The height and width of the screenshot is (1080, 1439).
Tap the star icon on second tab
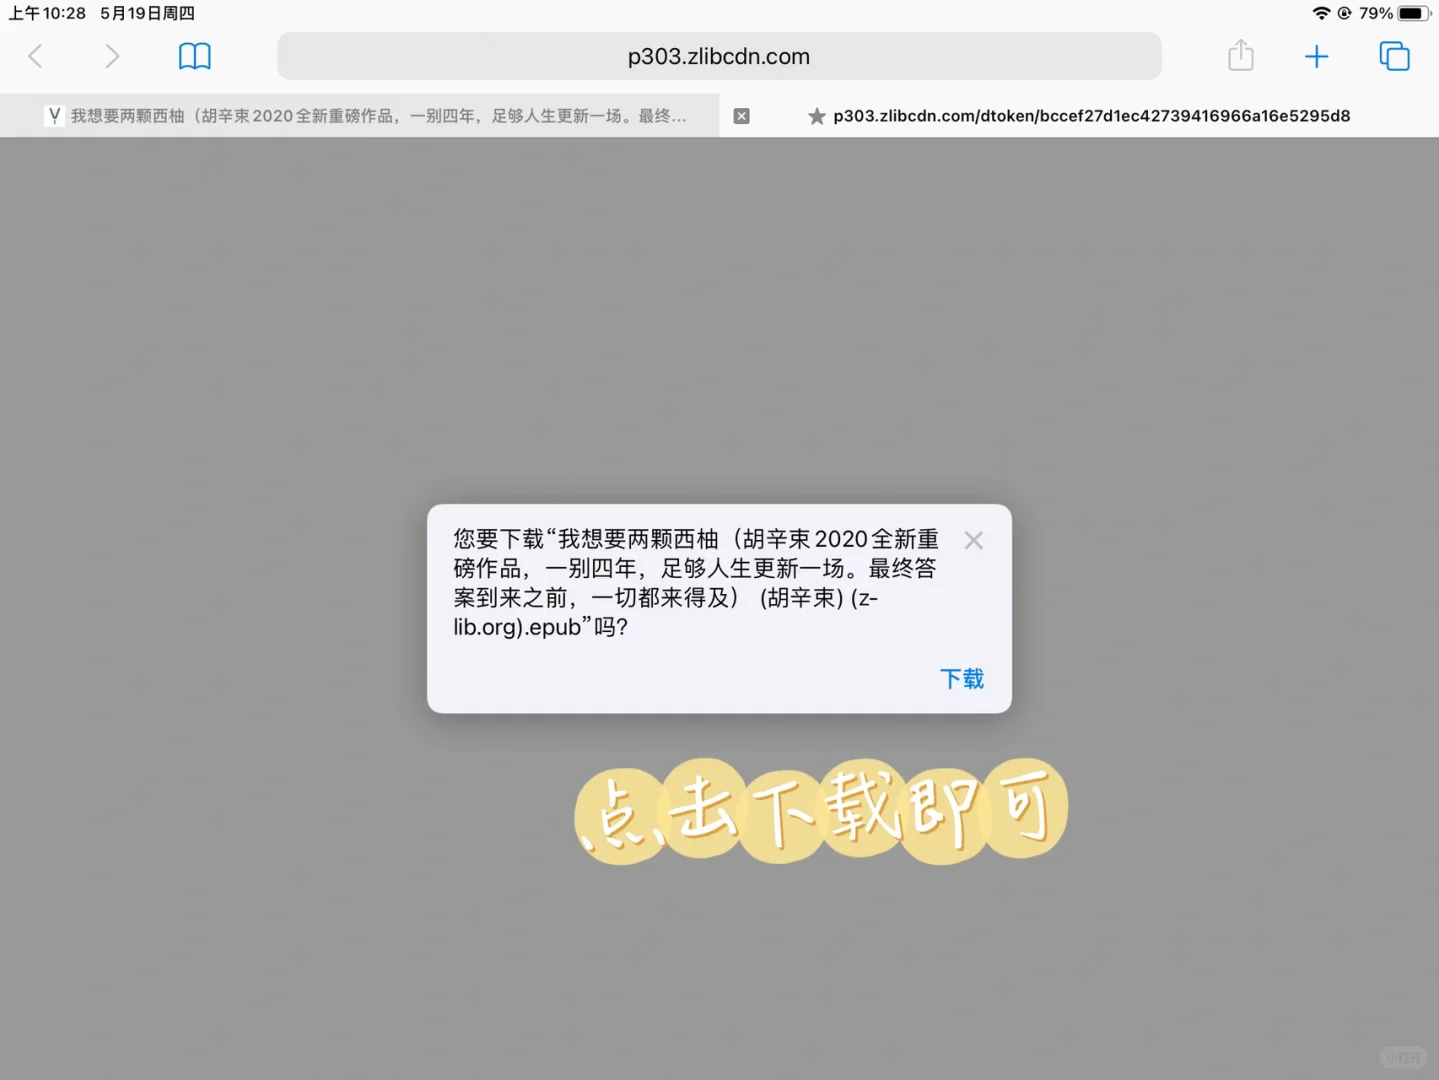[816, 116]
